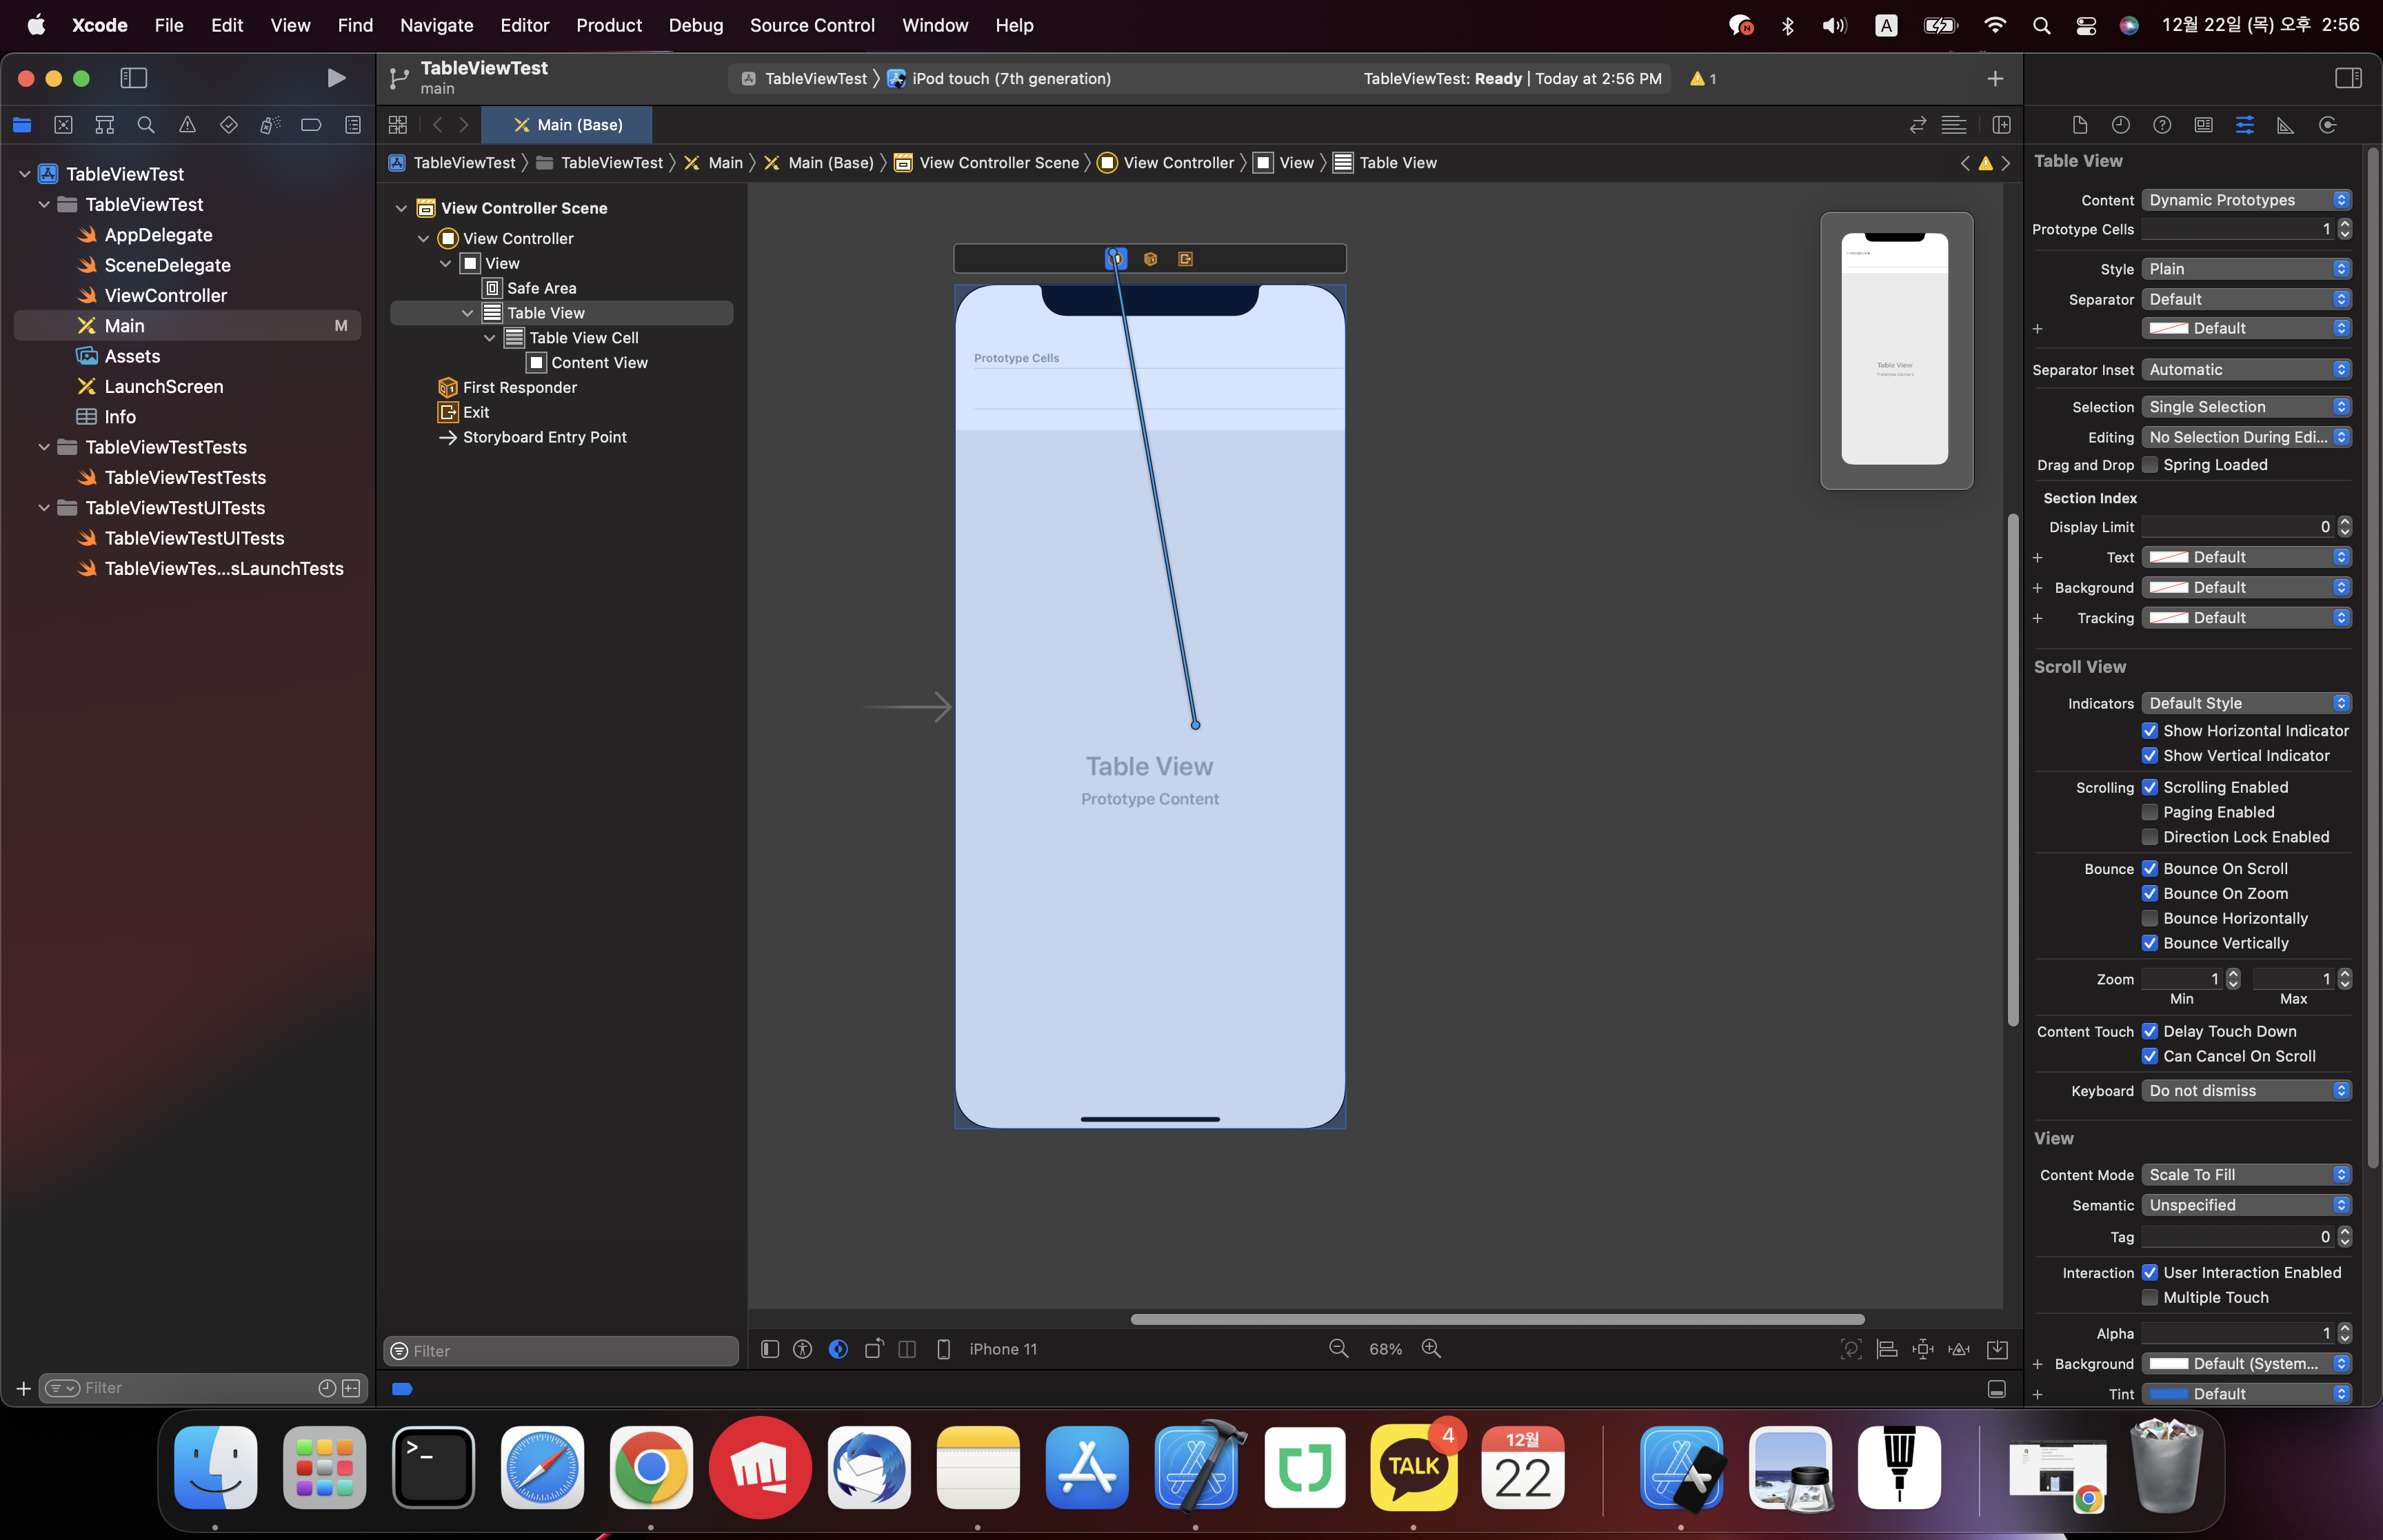Uncheck Bounce On Zoom
Image resolution: width=2383 pixels, height=1540 pixels.
tap(2149, 893)
